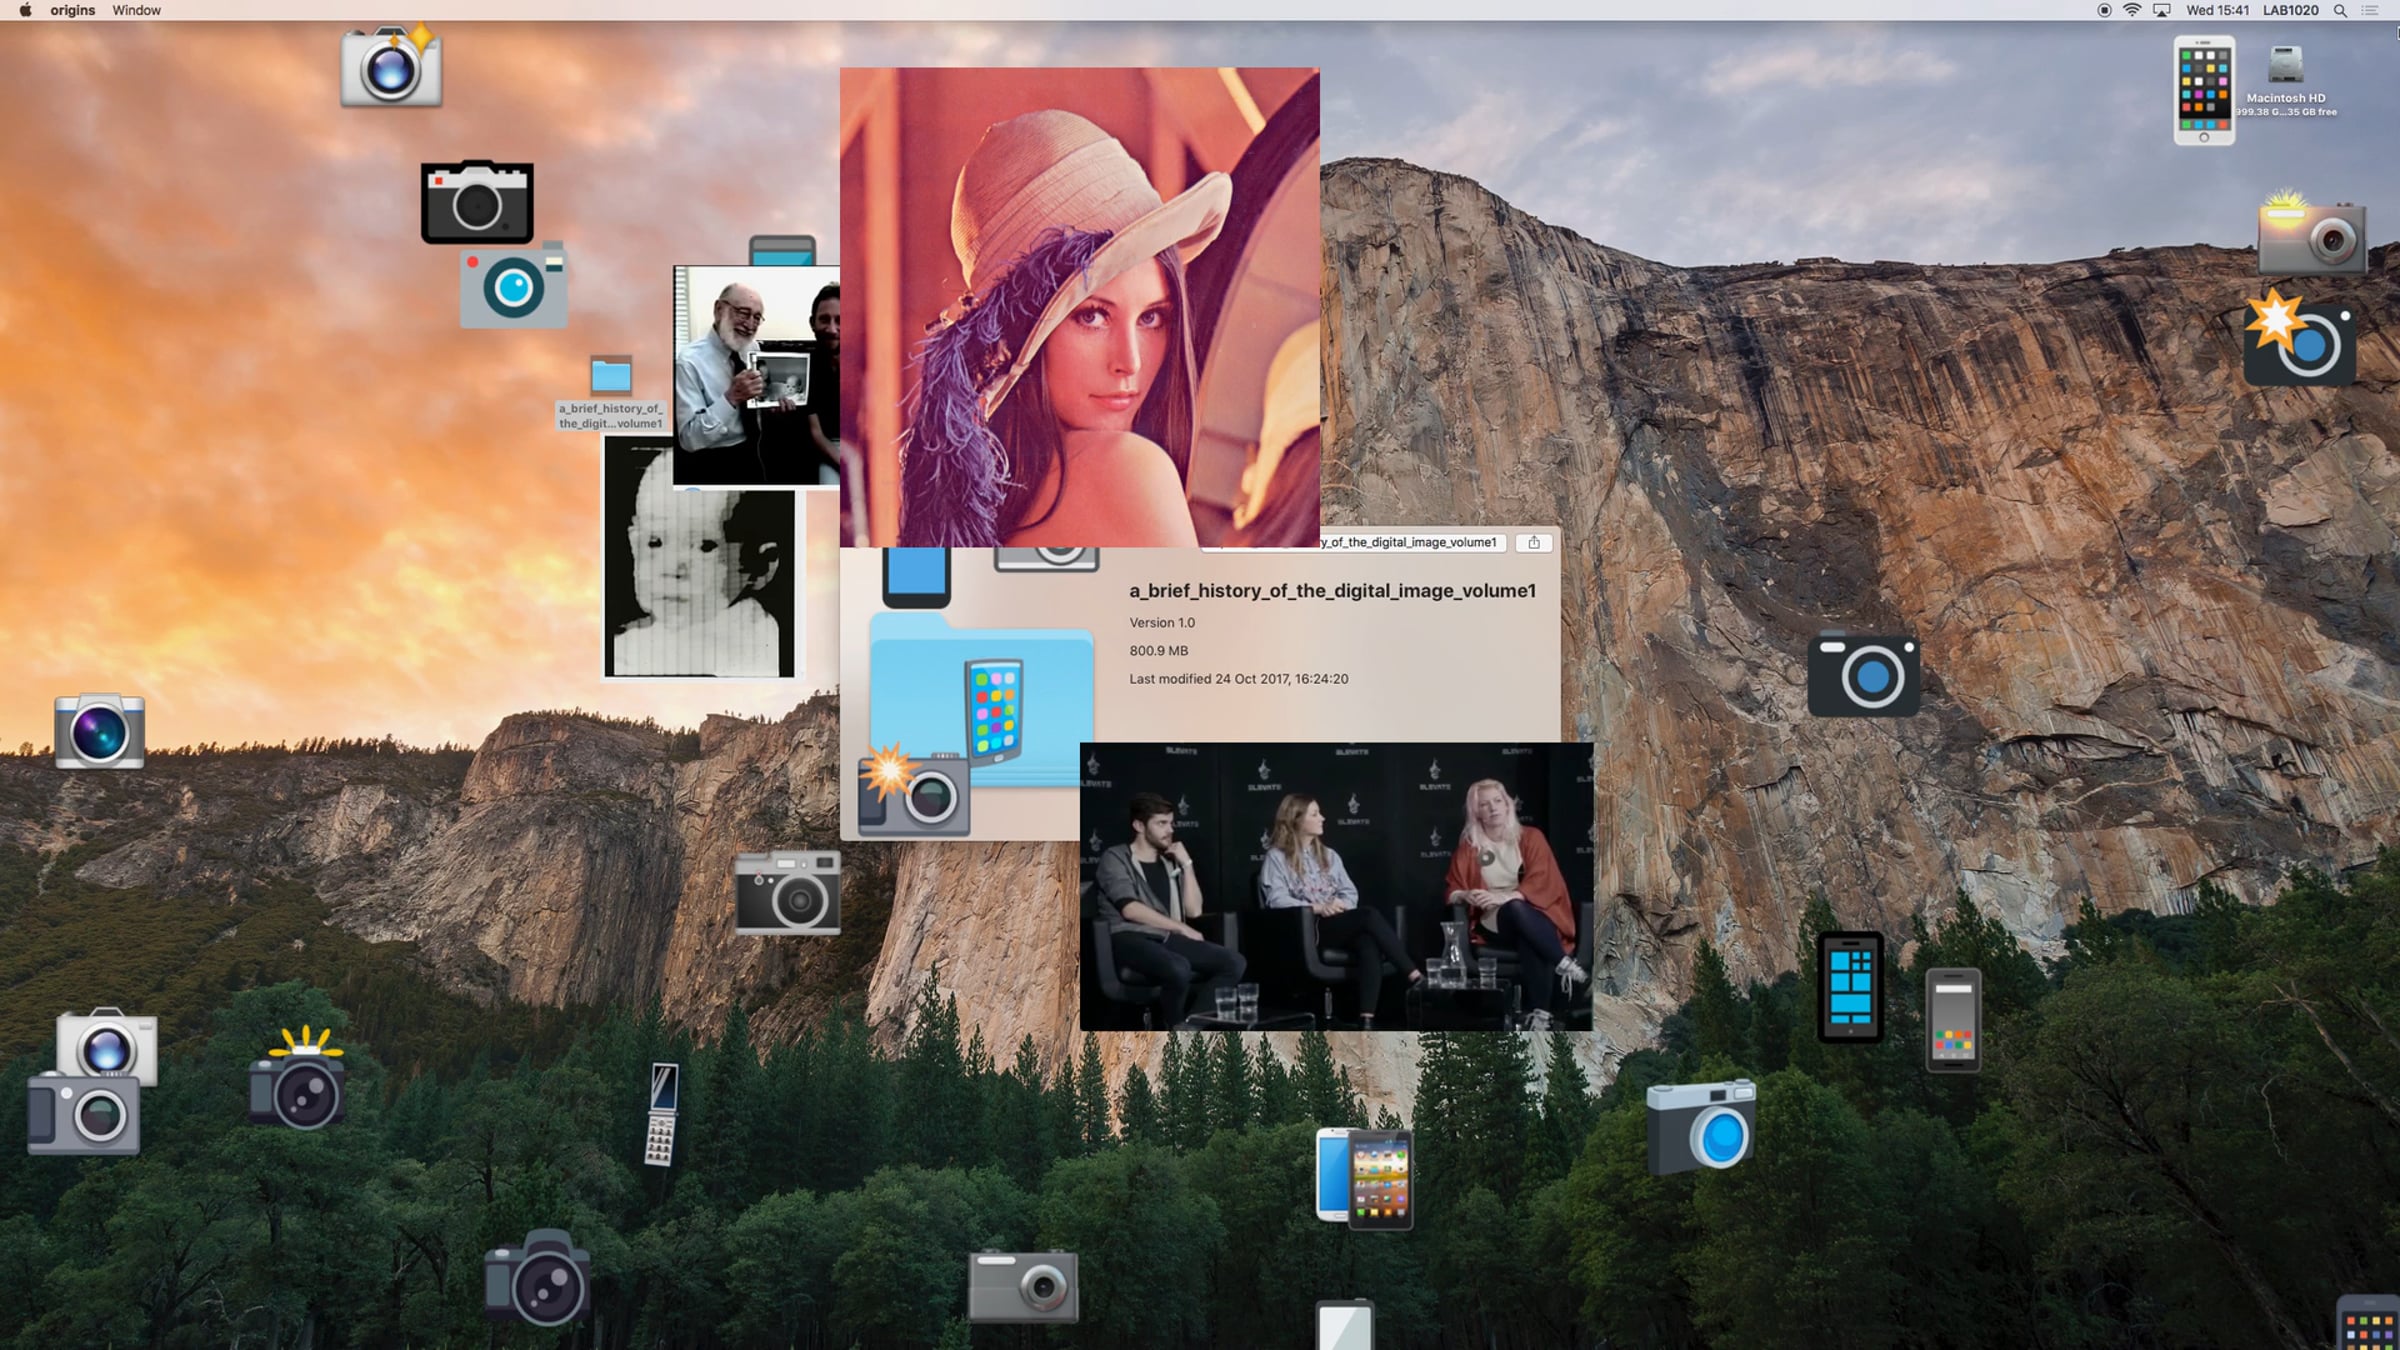Select the flip phone icon

(661, 1114)
